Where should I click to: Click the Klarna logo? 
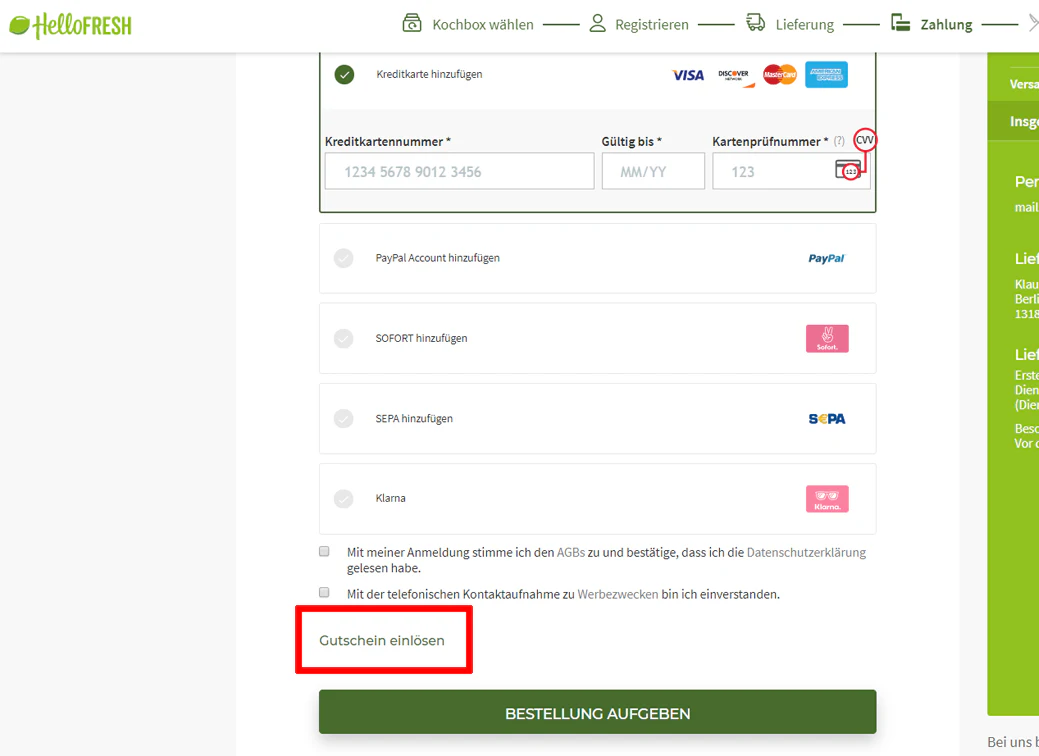coord(826,498)
